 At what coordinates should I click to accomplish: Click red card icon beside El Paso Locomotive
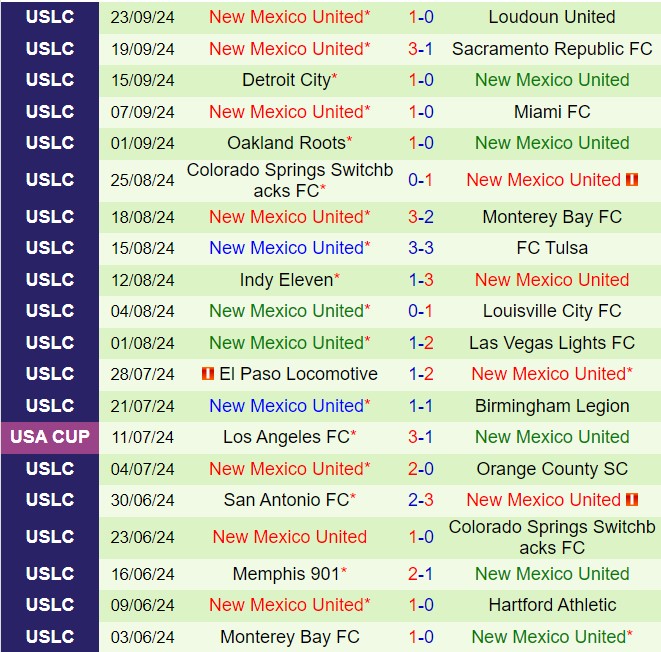point(208,374)
